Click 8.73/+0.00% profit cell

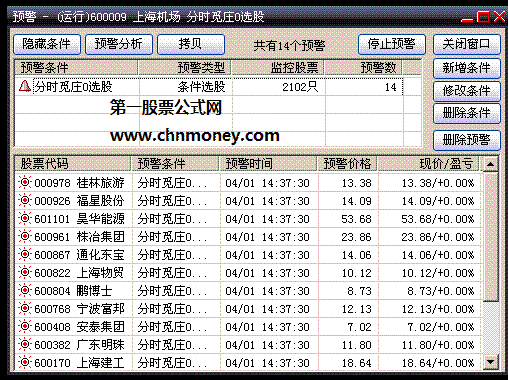[430, 291]
